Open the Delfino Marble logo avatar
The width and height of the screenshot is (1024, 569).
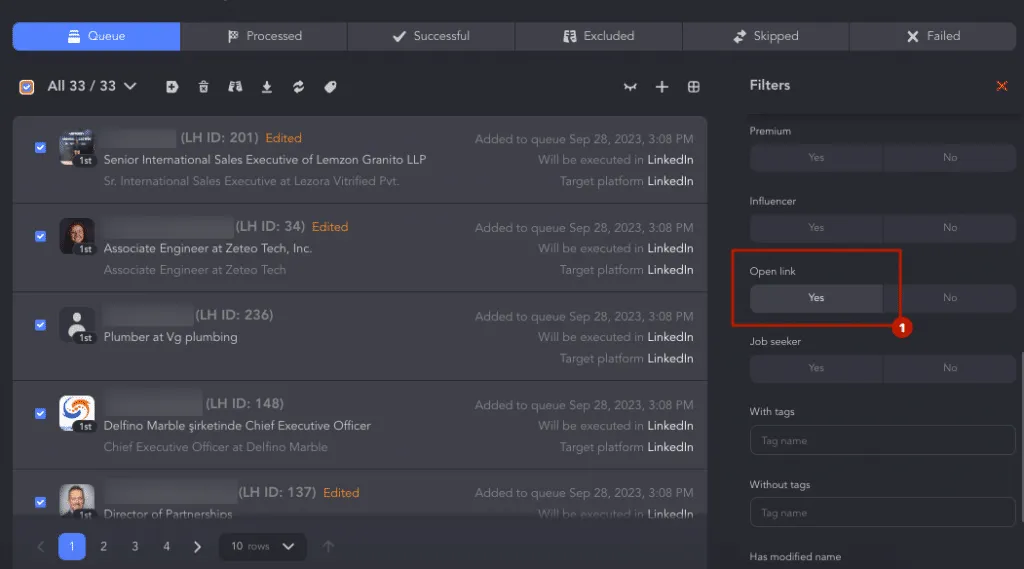click(x=76, y=413)
